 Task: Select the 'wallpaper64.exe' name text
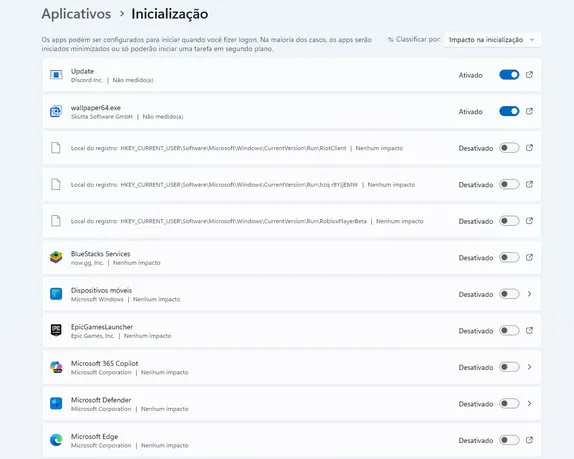click(96, 108)
